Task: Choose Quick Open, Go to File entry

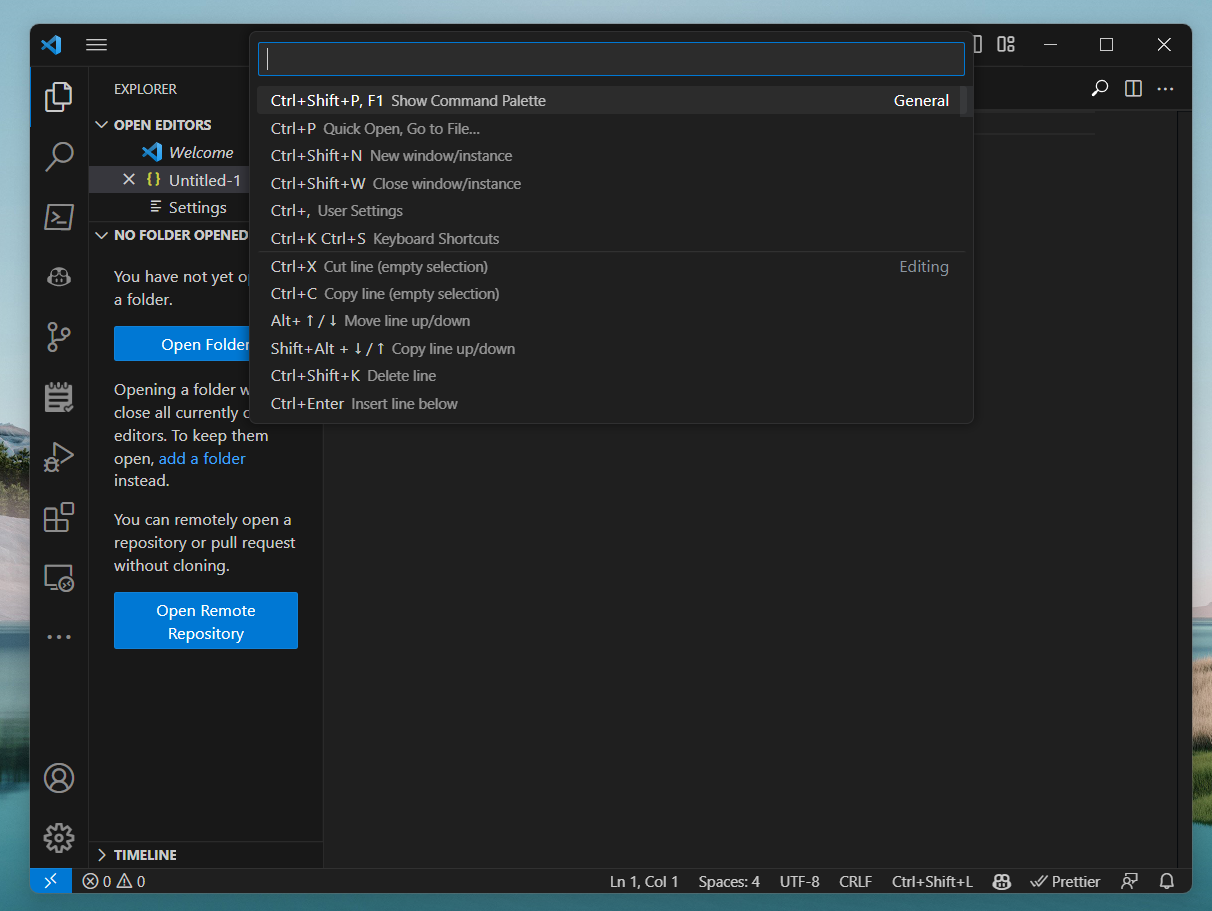Action: (x=609, y=128)
